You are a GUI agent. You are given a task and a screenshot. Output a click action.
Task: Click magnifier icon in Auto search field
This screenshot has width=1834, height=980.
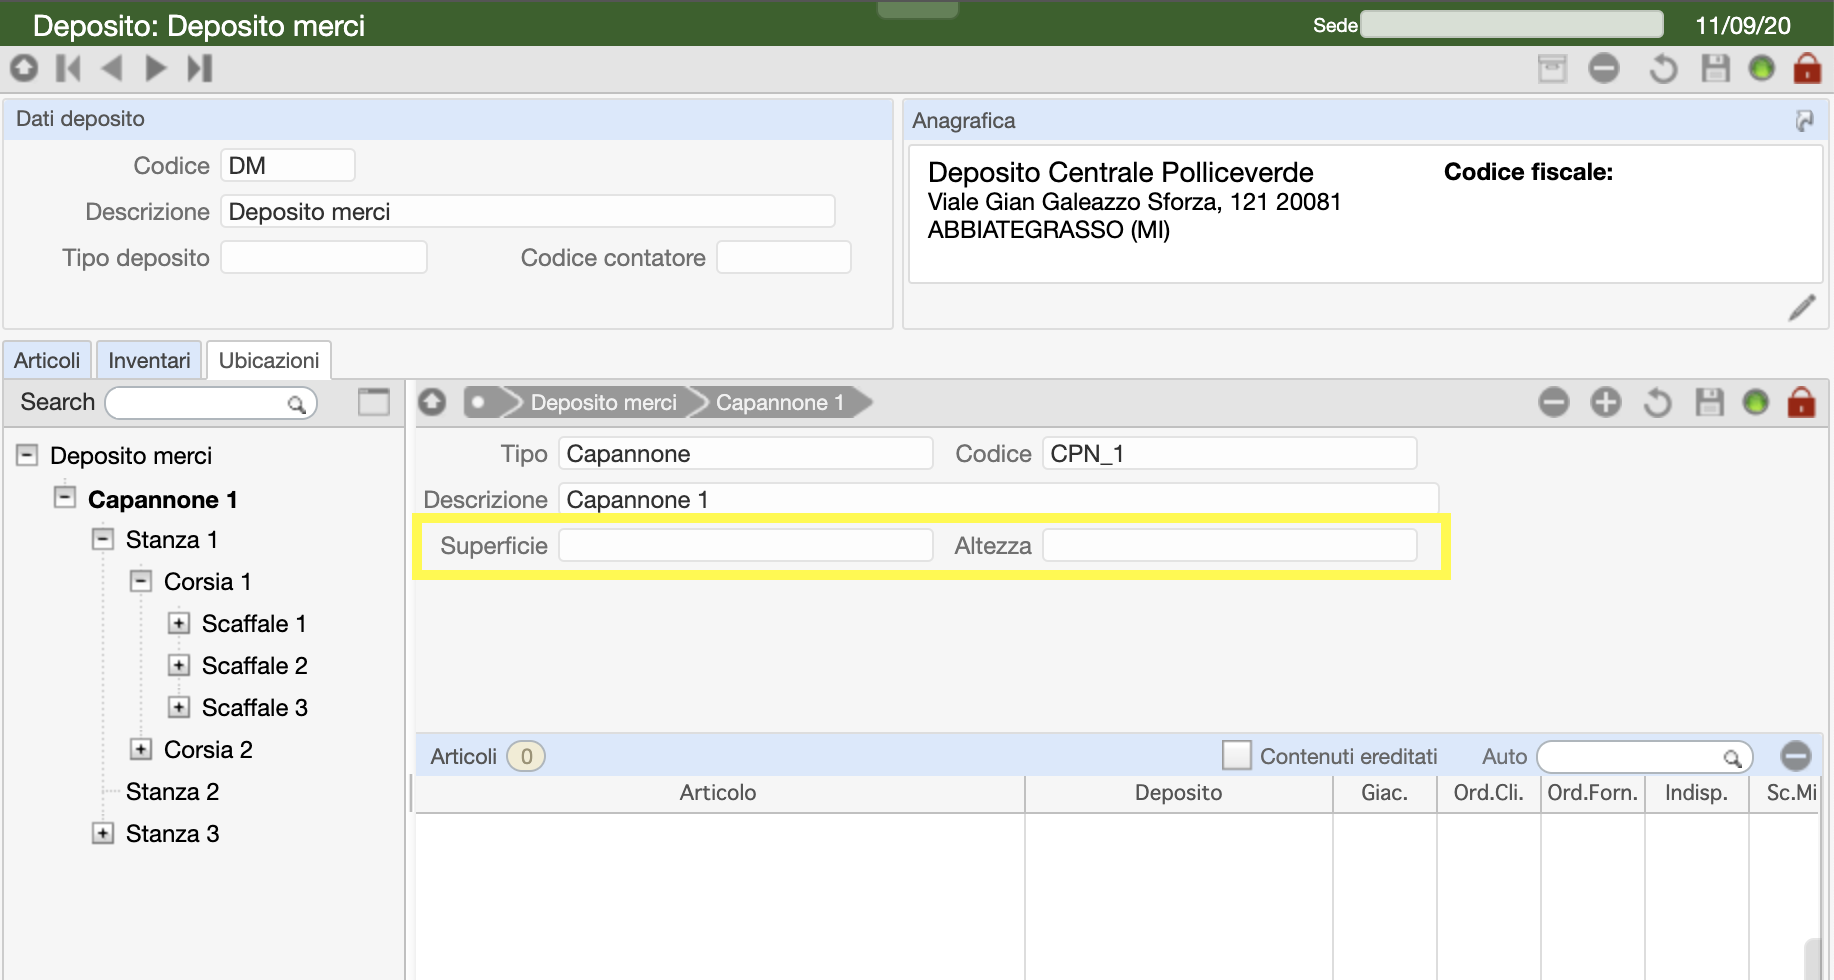coord(1732,758)
